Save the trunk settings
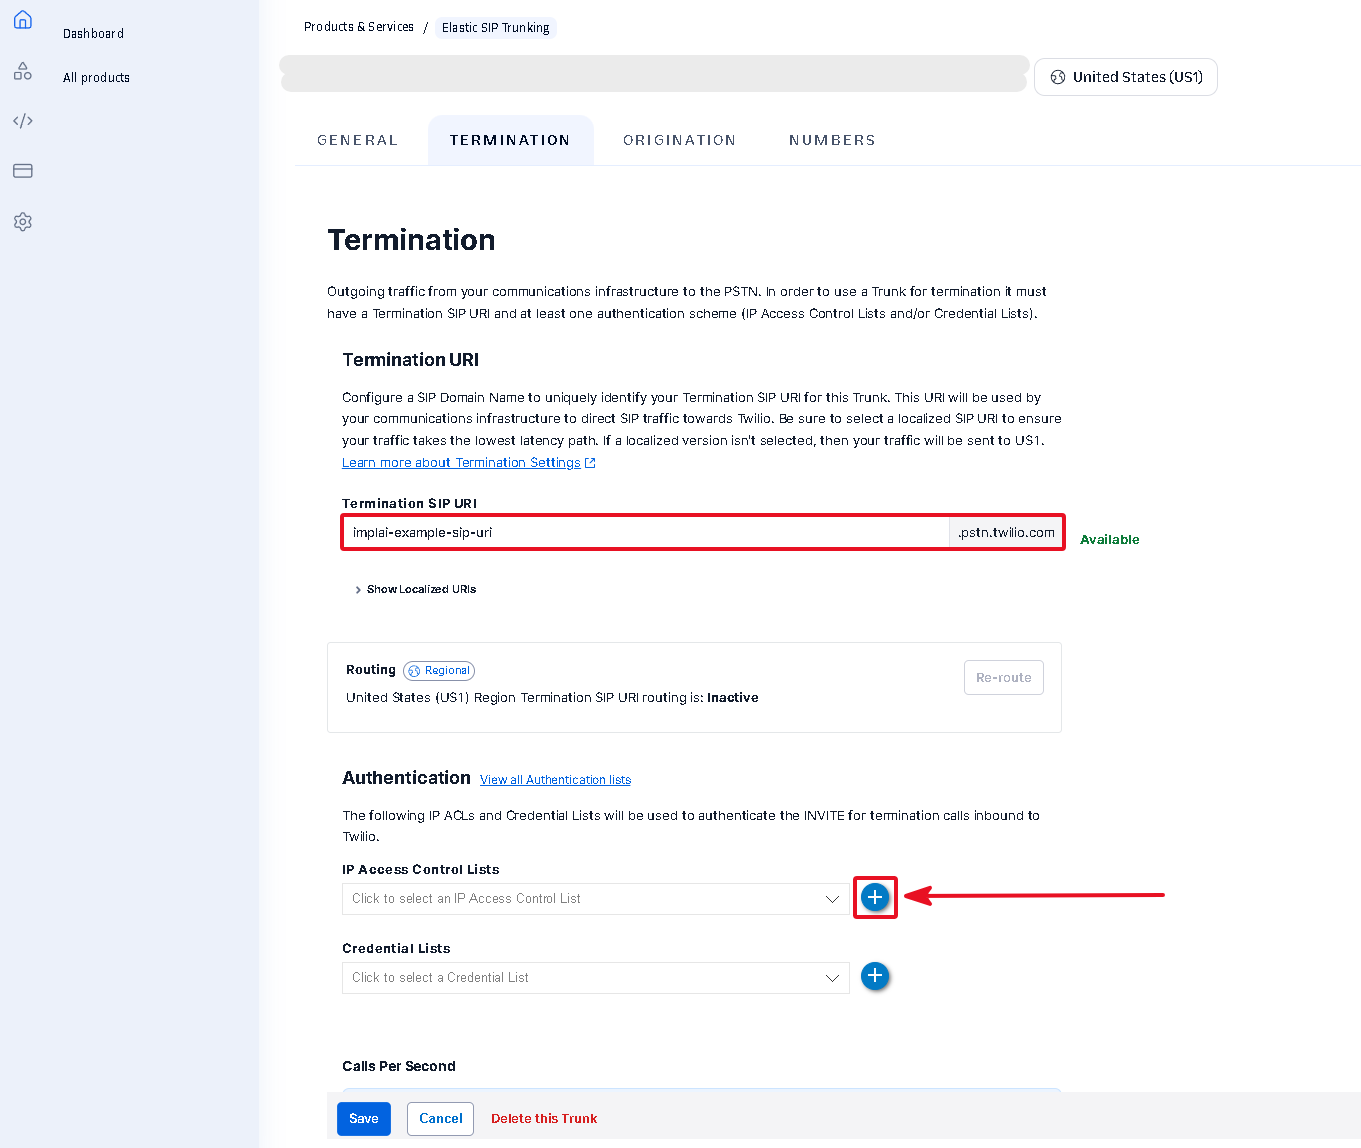1361x1148 pixels. (x=364, y=1119)
